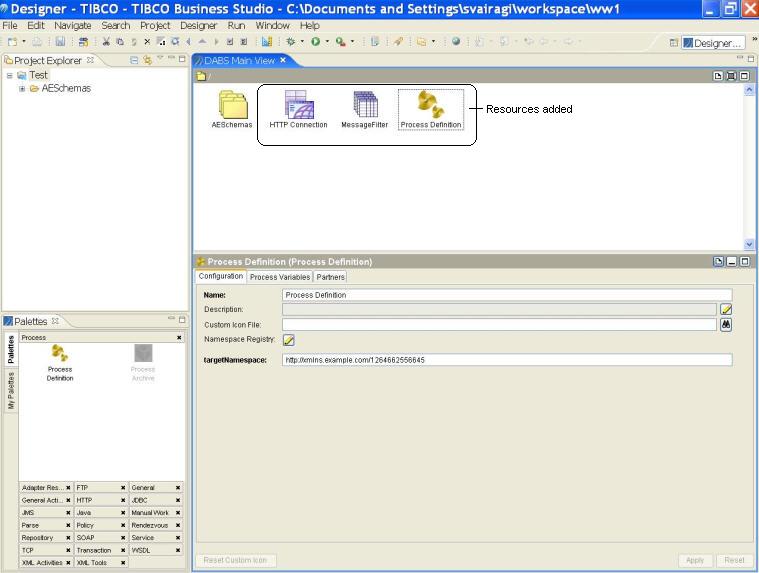759x573 pixels.
Task: Click the targetNamespace input field
Action: pos(507,360)
